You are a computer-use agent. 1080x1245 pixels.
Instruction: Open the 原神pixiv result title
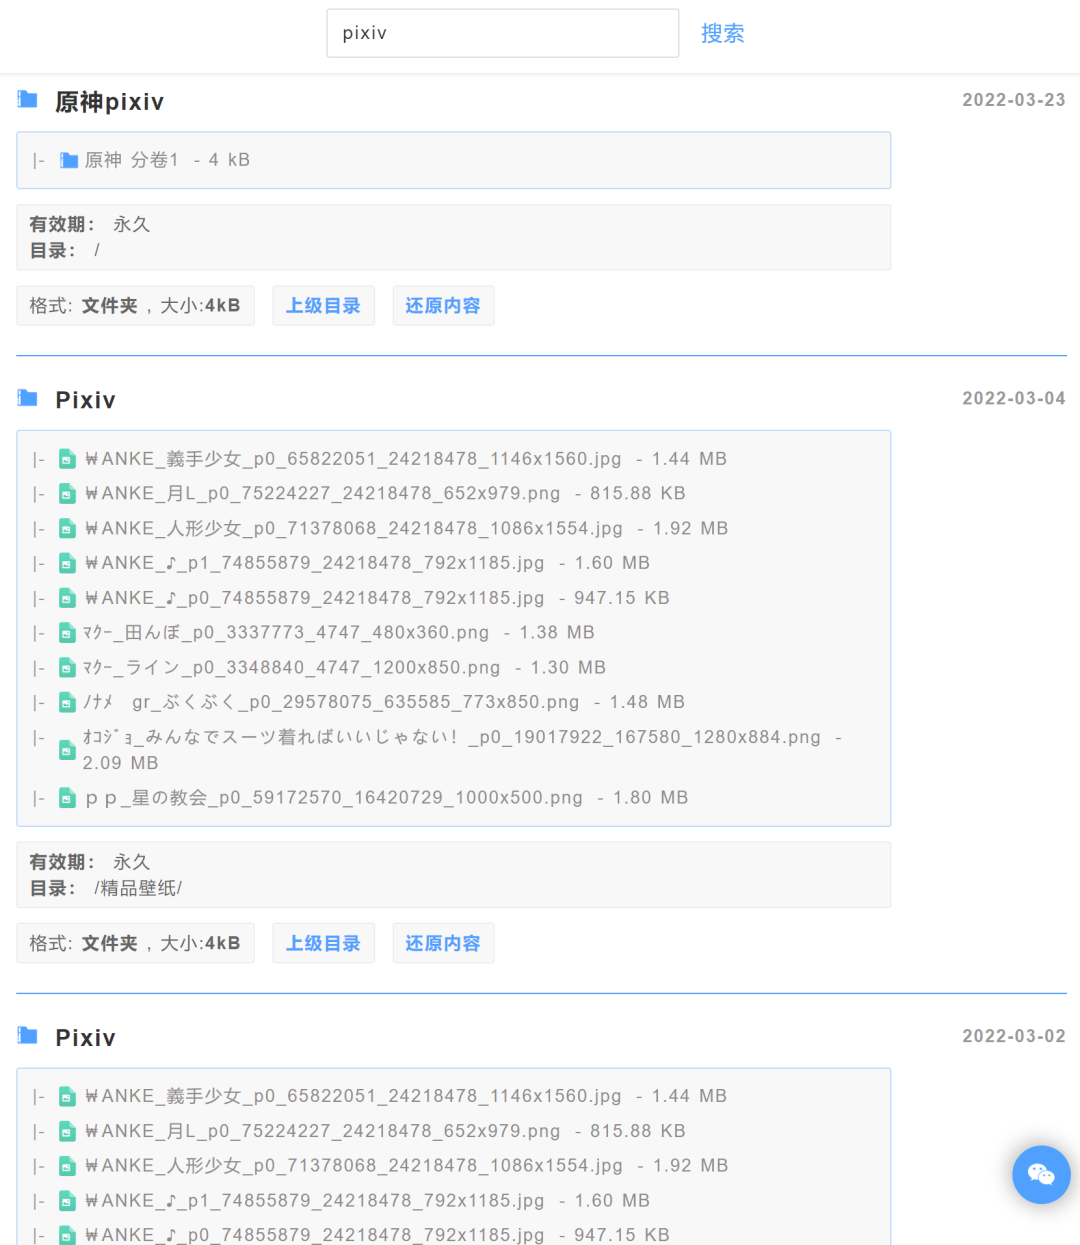[x=110, y=102]
